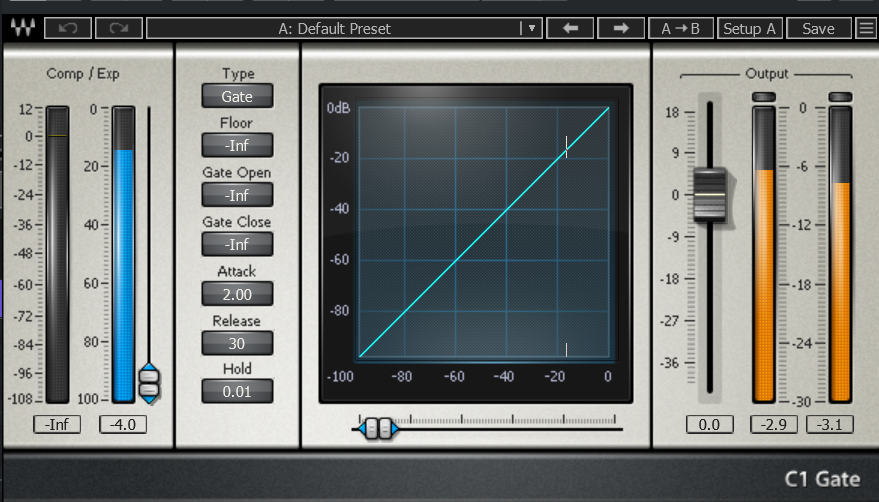879x502 pixels.
Task: Load next preset with right arrow
Action: pyautogui.click(x=621, y=28)
